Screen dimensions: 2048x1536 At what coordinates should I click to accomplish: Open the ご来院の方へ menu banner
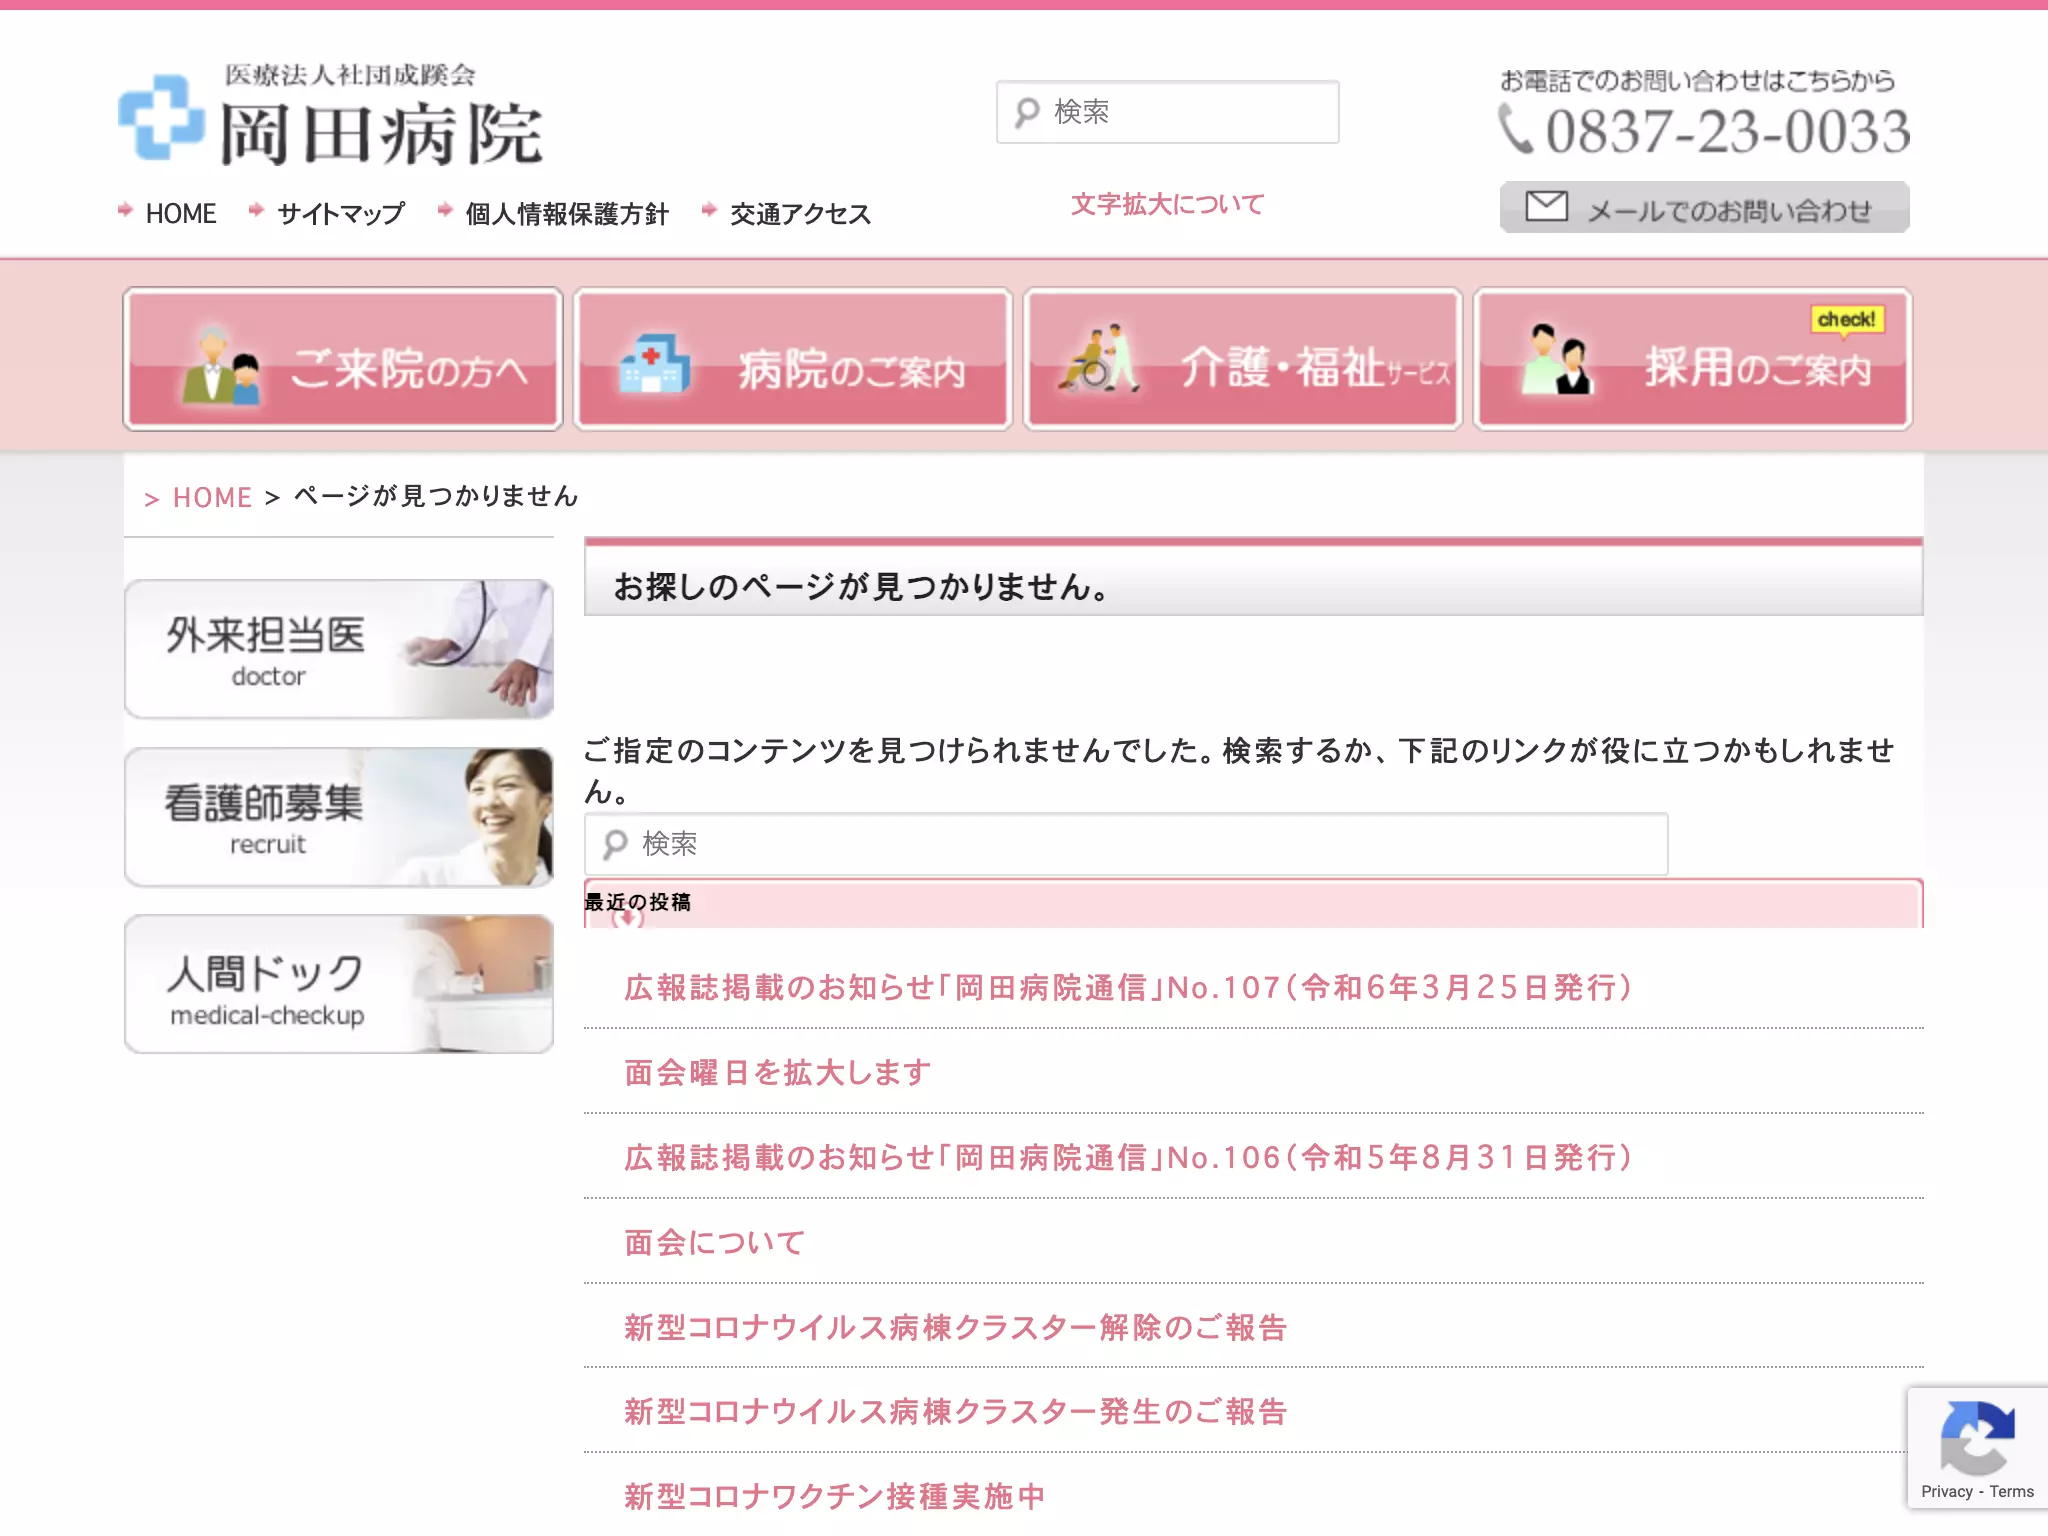pos(343,360)
